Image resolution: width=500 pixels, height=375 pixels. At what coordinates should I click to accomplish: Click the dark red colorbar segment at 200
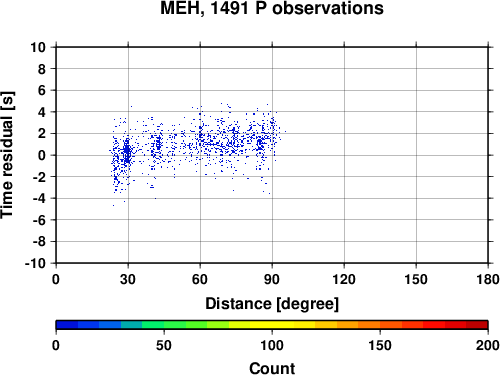pyautogui.click(x=477, y=325)
